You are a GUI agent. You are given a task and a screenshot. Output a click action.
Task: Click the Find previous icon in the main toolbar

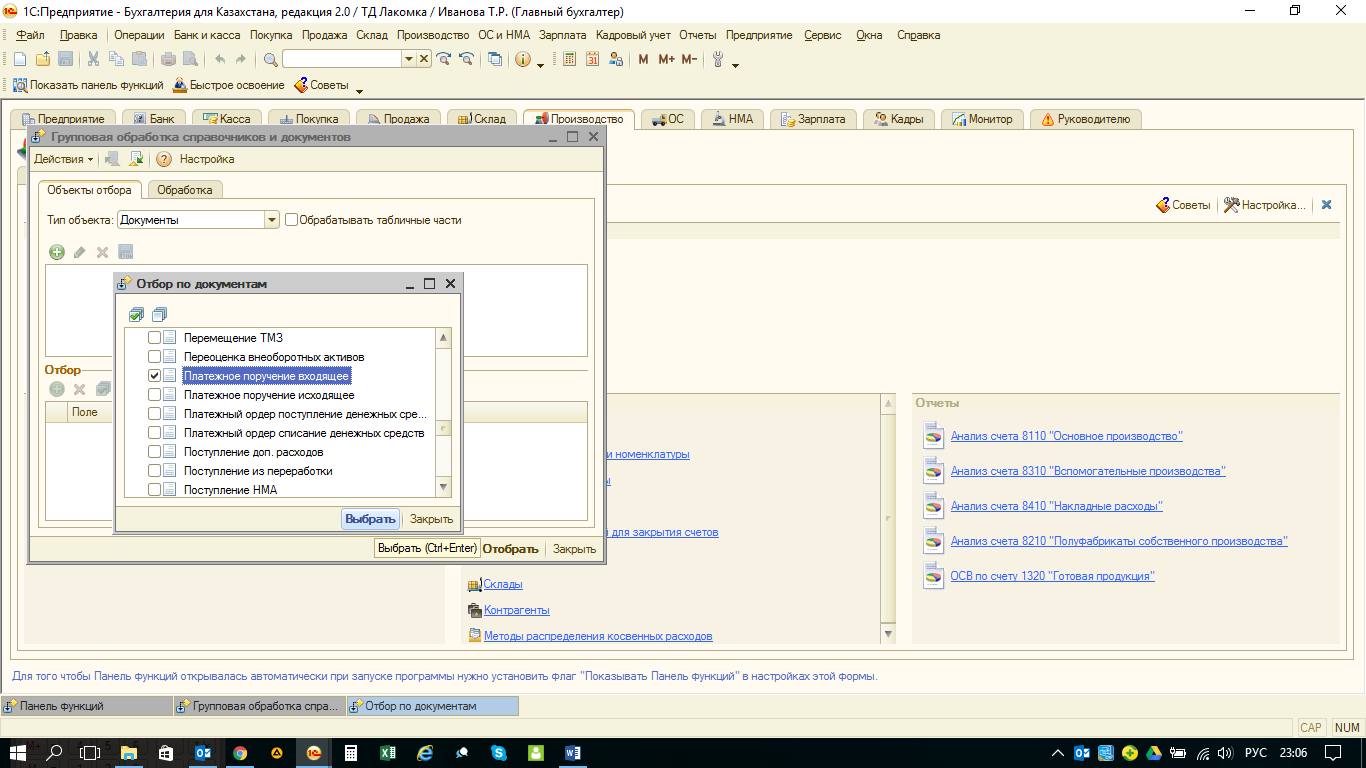tap(465, 59)
